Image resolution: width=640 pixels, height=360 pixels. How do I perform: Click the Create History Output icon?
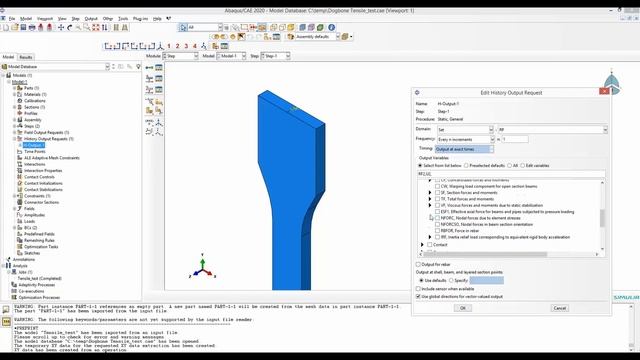[149, 89]
